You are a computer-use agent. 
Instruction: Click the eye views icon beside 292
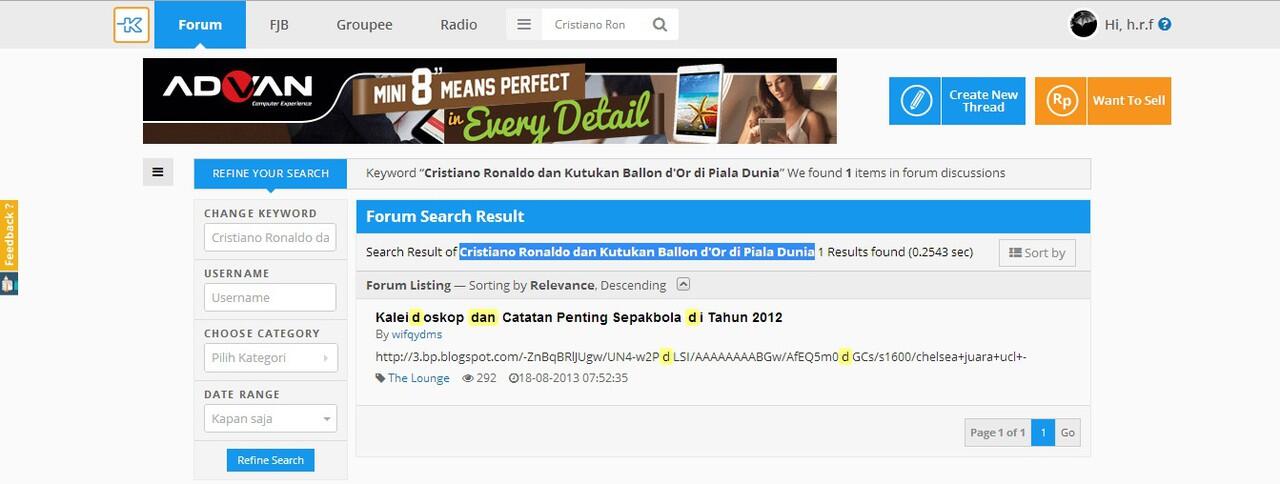pyautogui.click(x=467, y=378)
